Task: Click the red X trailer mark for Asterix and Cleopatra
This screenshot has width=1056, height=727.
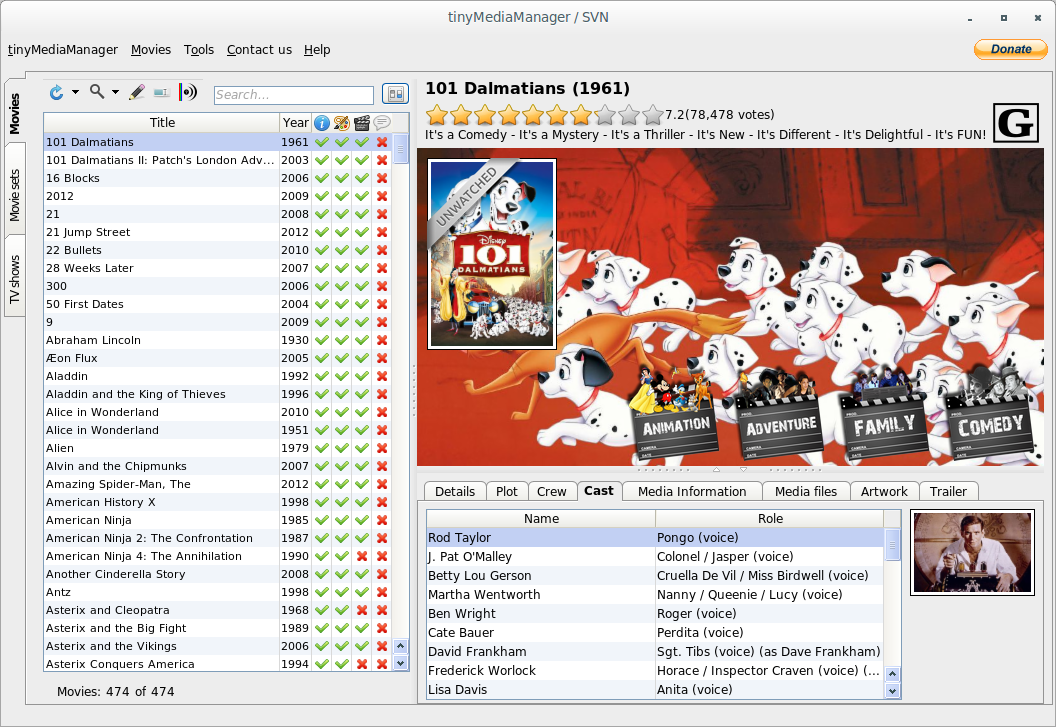Action: point(362,610)
